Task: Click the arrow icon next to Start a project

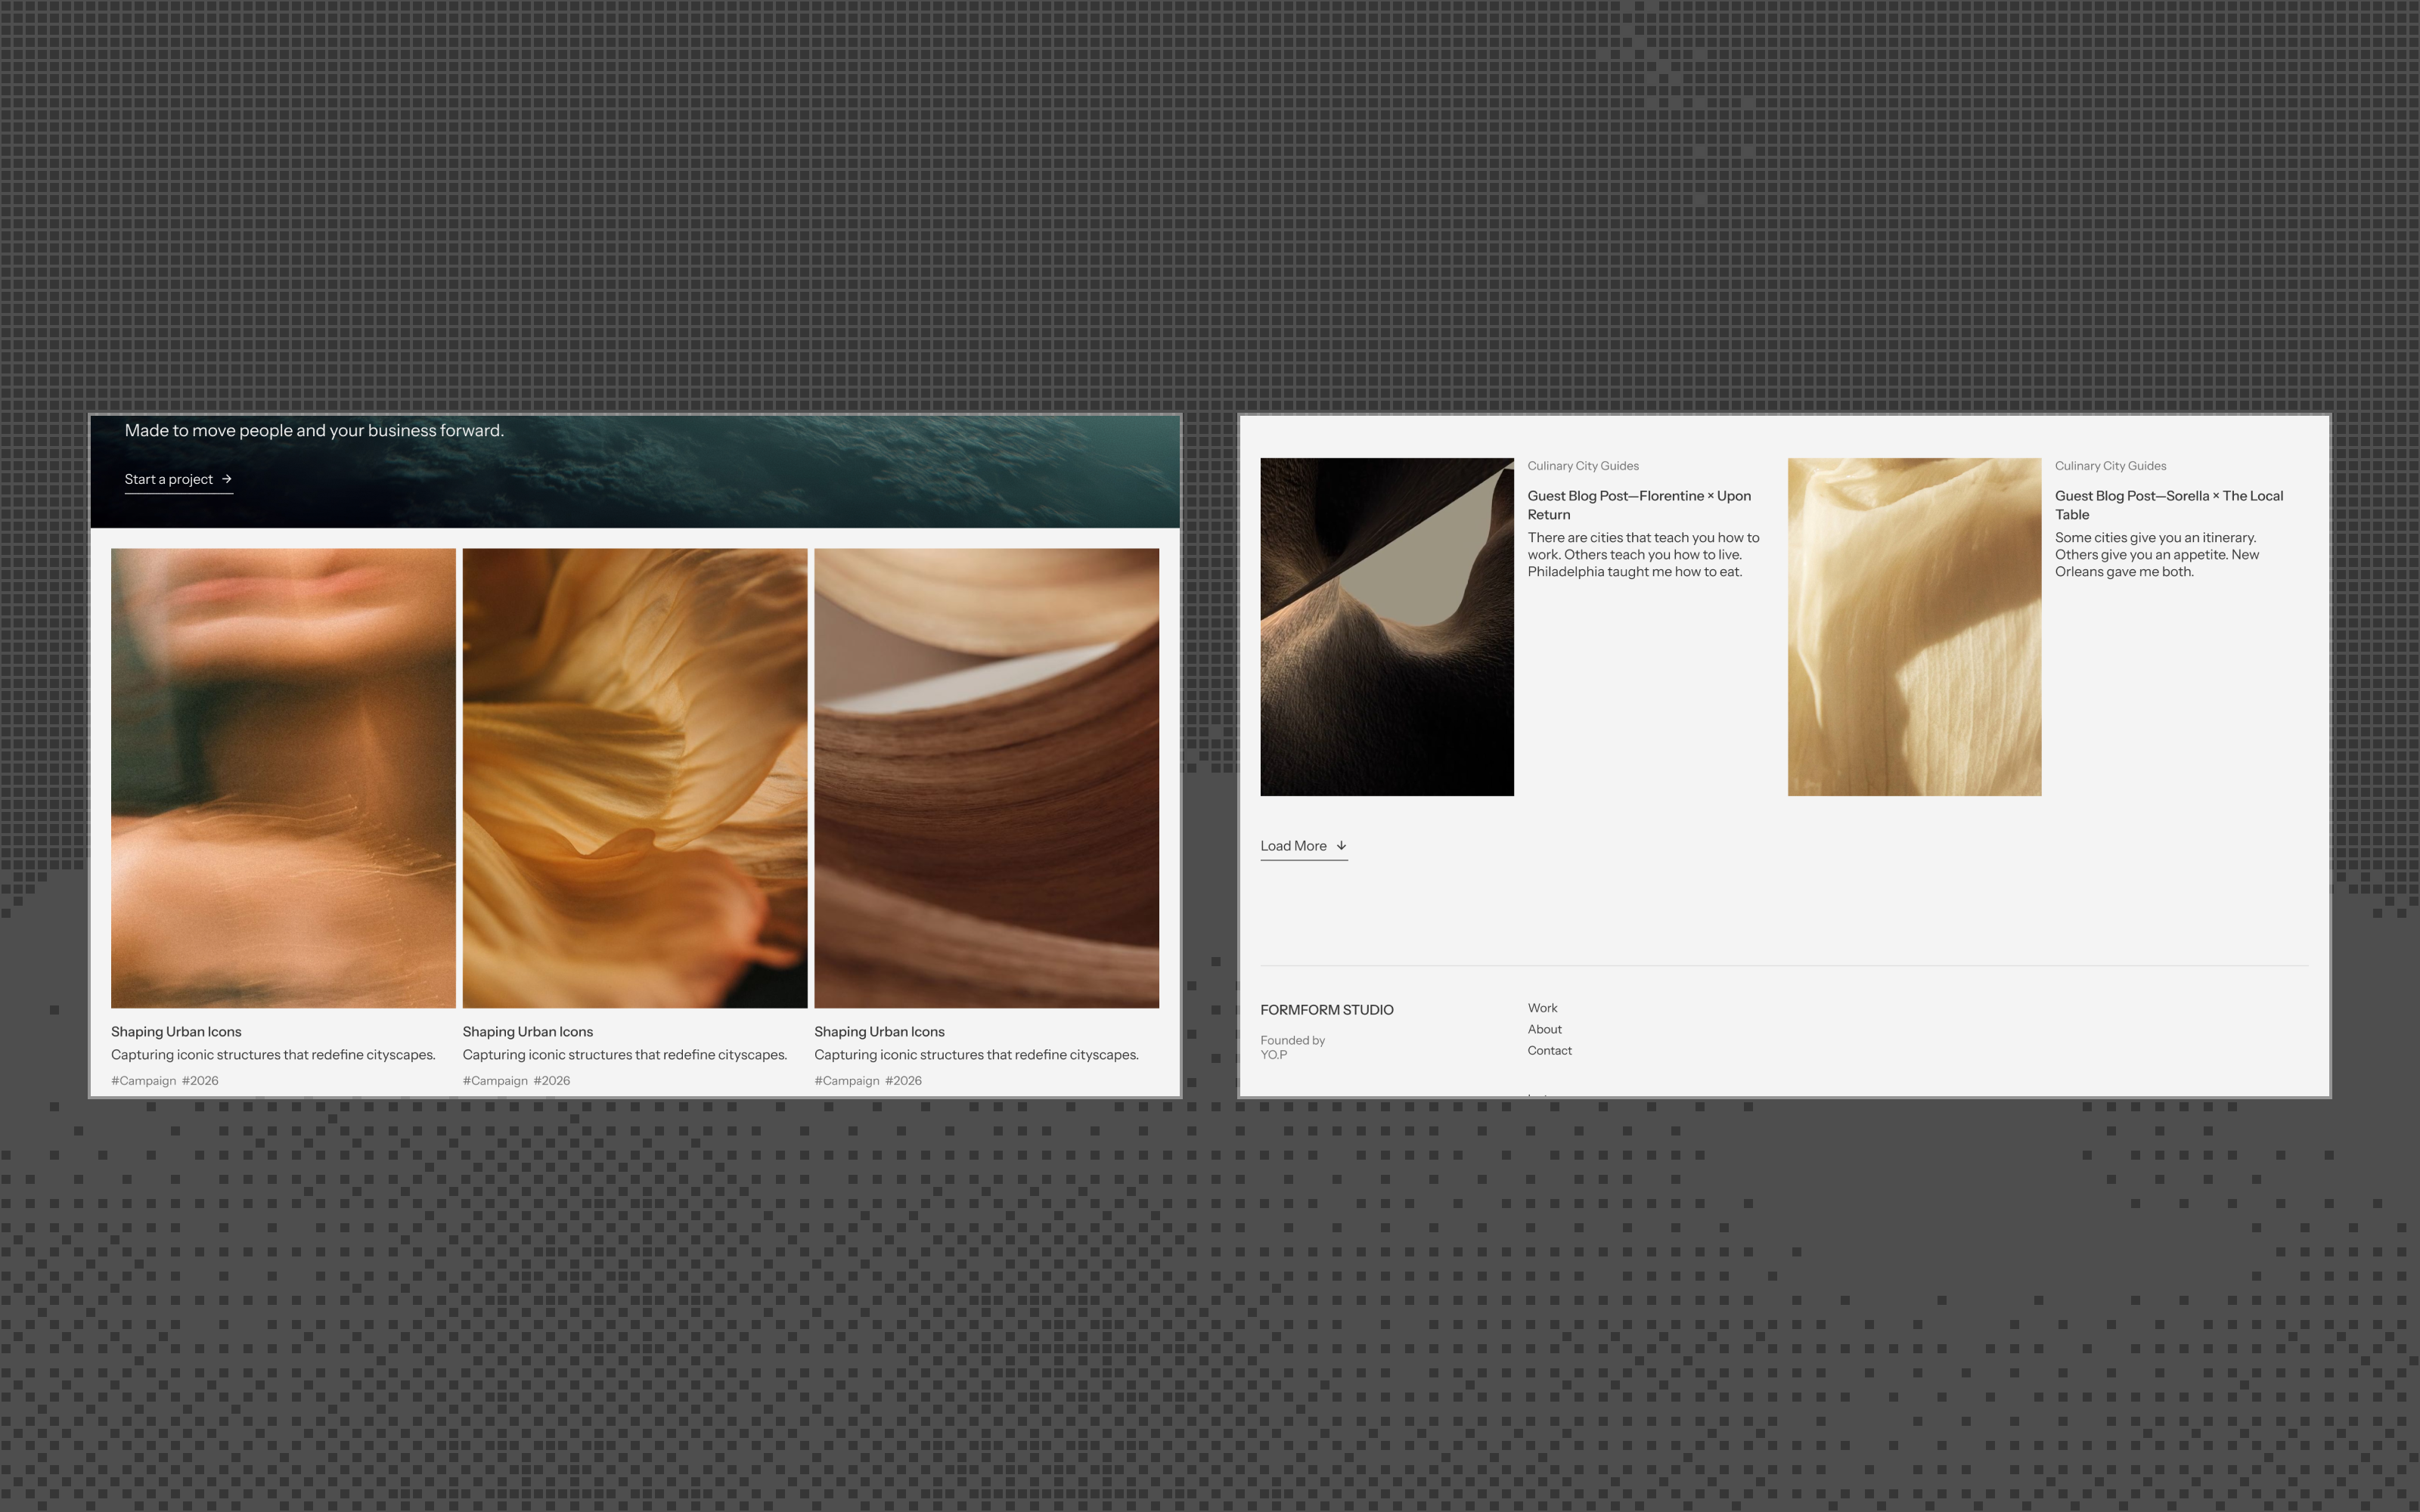Action: click(227, 479)
